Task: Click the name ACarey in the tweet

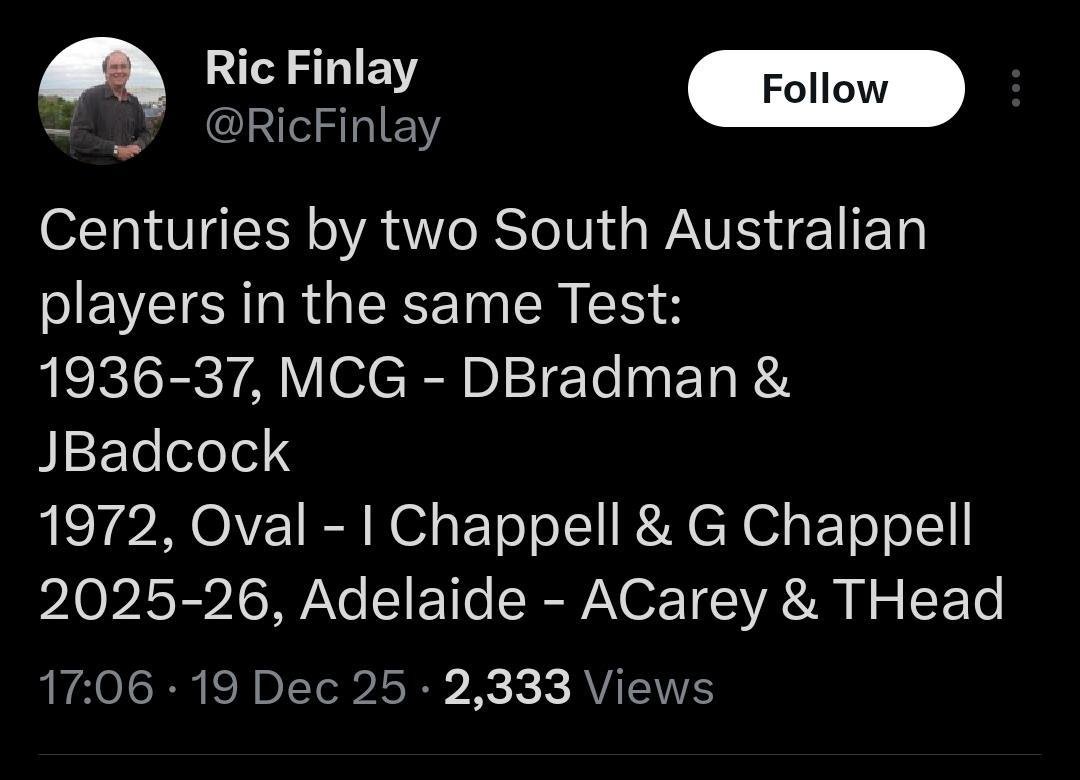Action: tap(672, 599)
